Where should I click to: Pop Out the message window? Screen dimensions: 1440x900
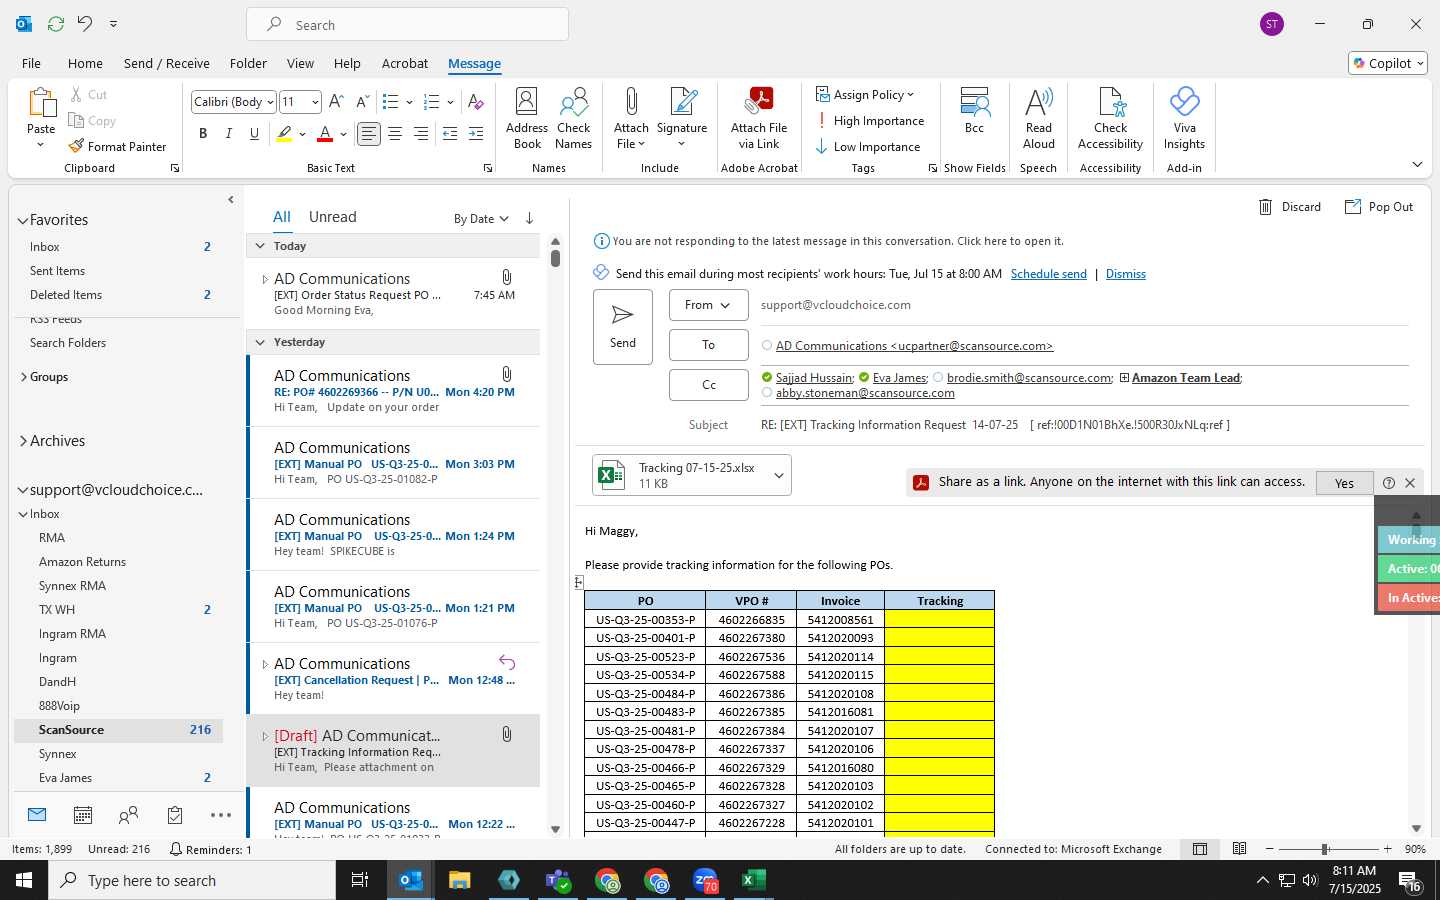click(x=1379, y=207)
